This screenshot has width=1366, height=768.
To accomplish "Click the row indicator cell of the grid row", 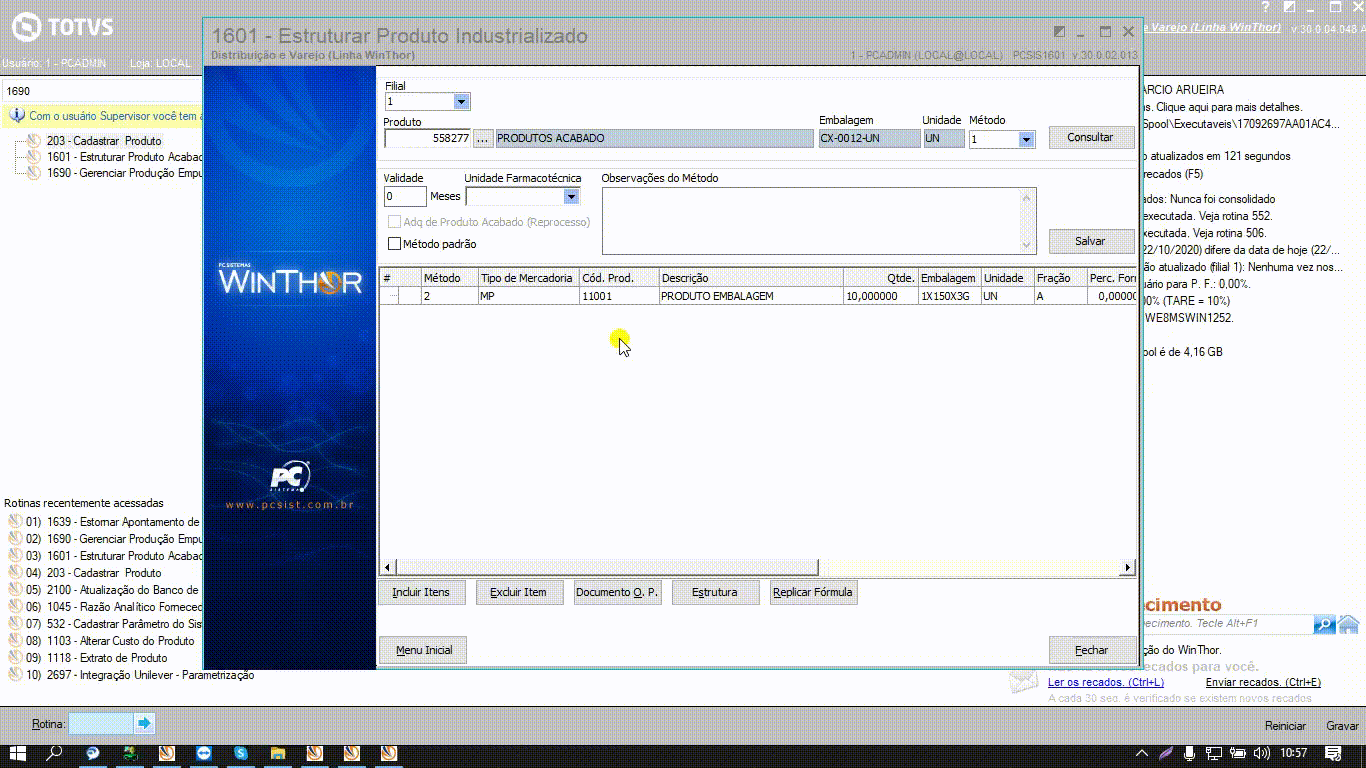I will (x=390, y=296).
